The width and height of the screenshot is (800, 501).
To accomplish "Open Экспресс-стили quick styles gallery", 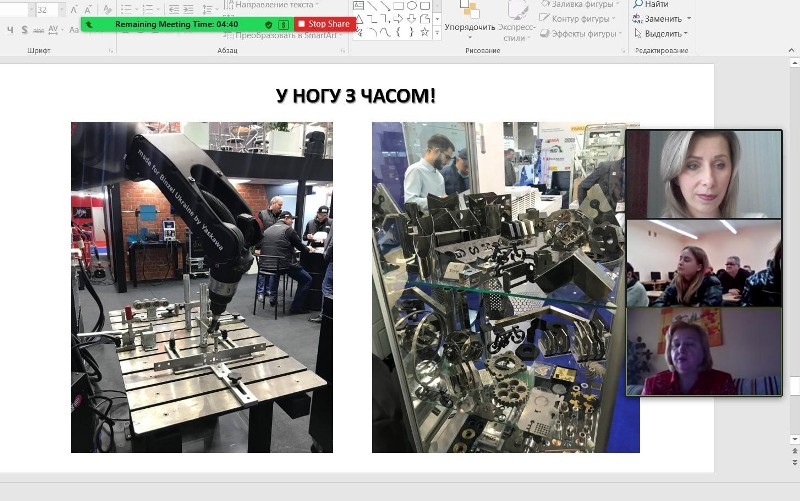I will point(517,20).
